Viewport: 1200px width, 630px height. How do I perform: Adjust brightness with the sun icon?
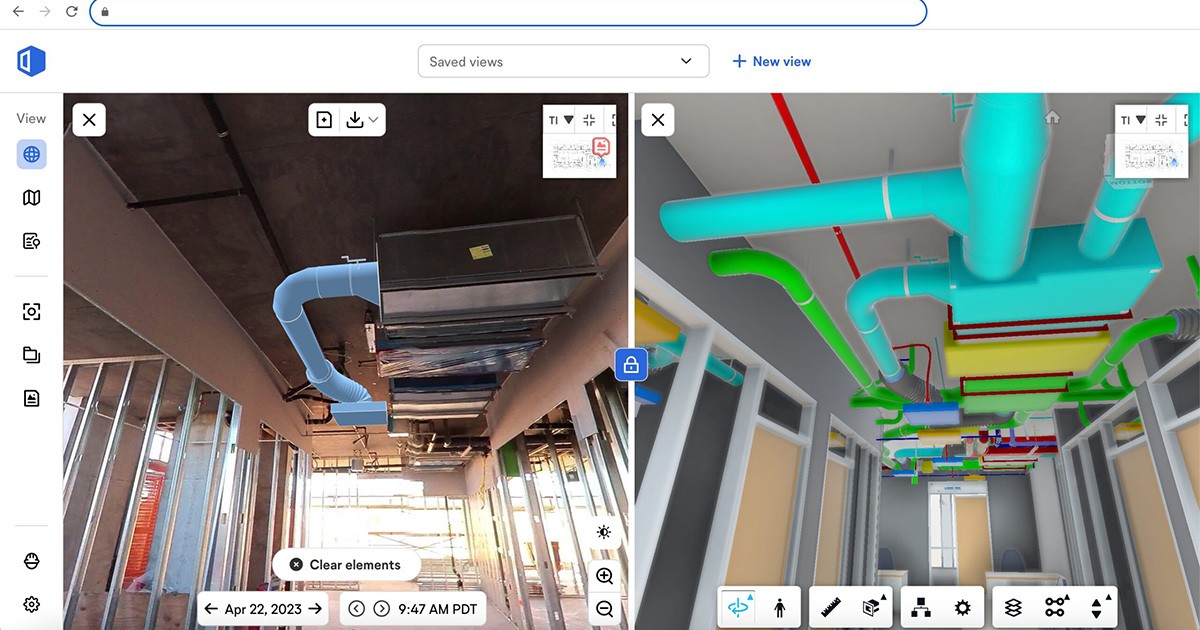point(603,532)
